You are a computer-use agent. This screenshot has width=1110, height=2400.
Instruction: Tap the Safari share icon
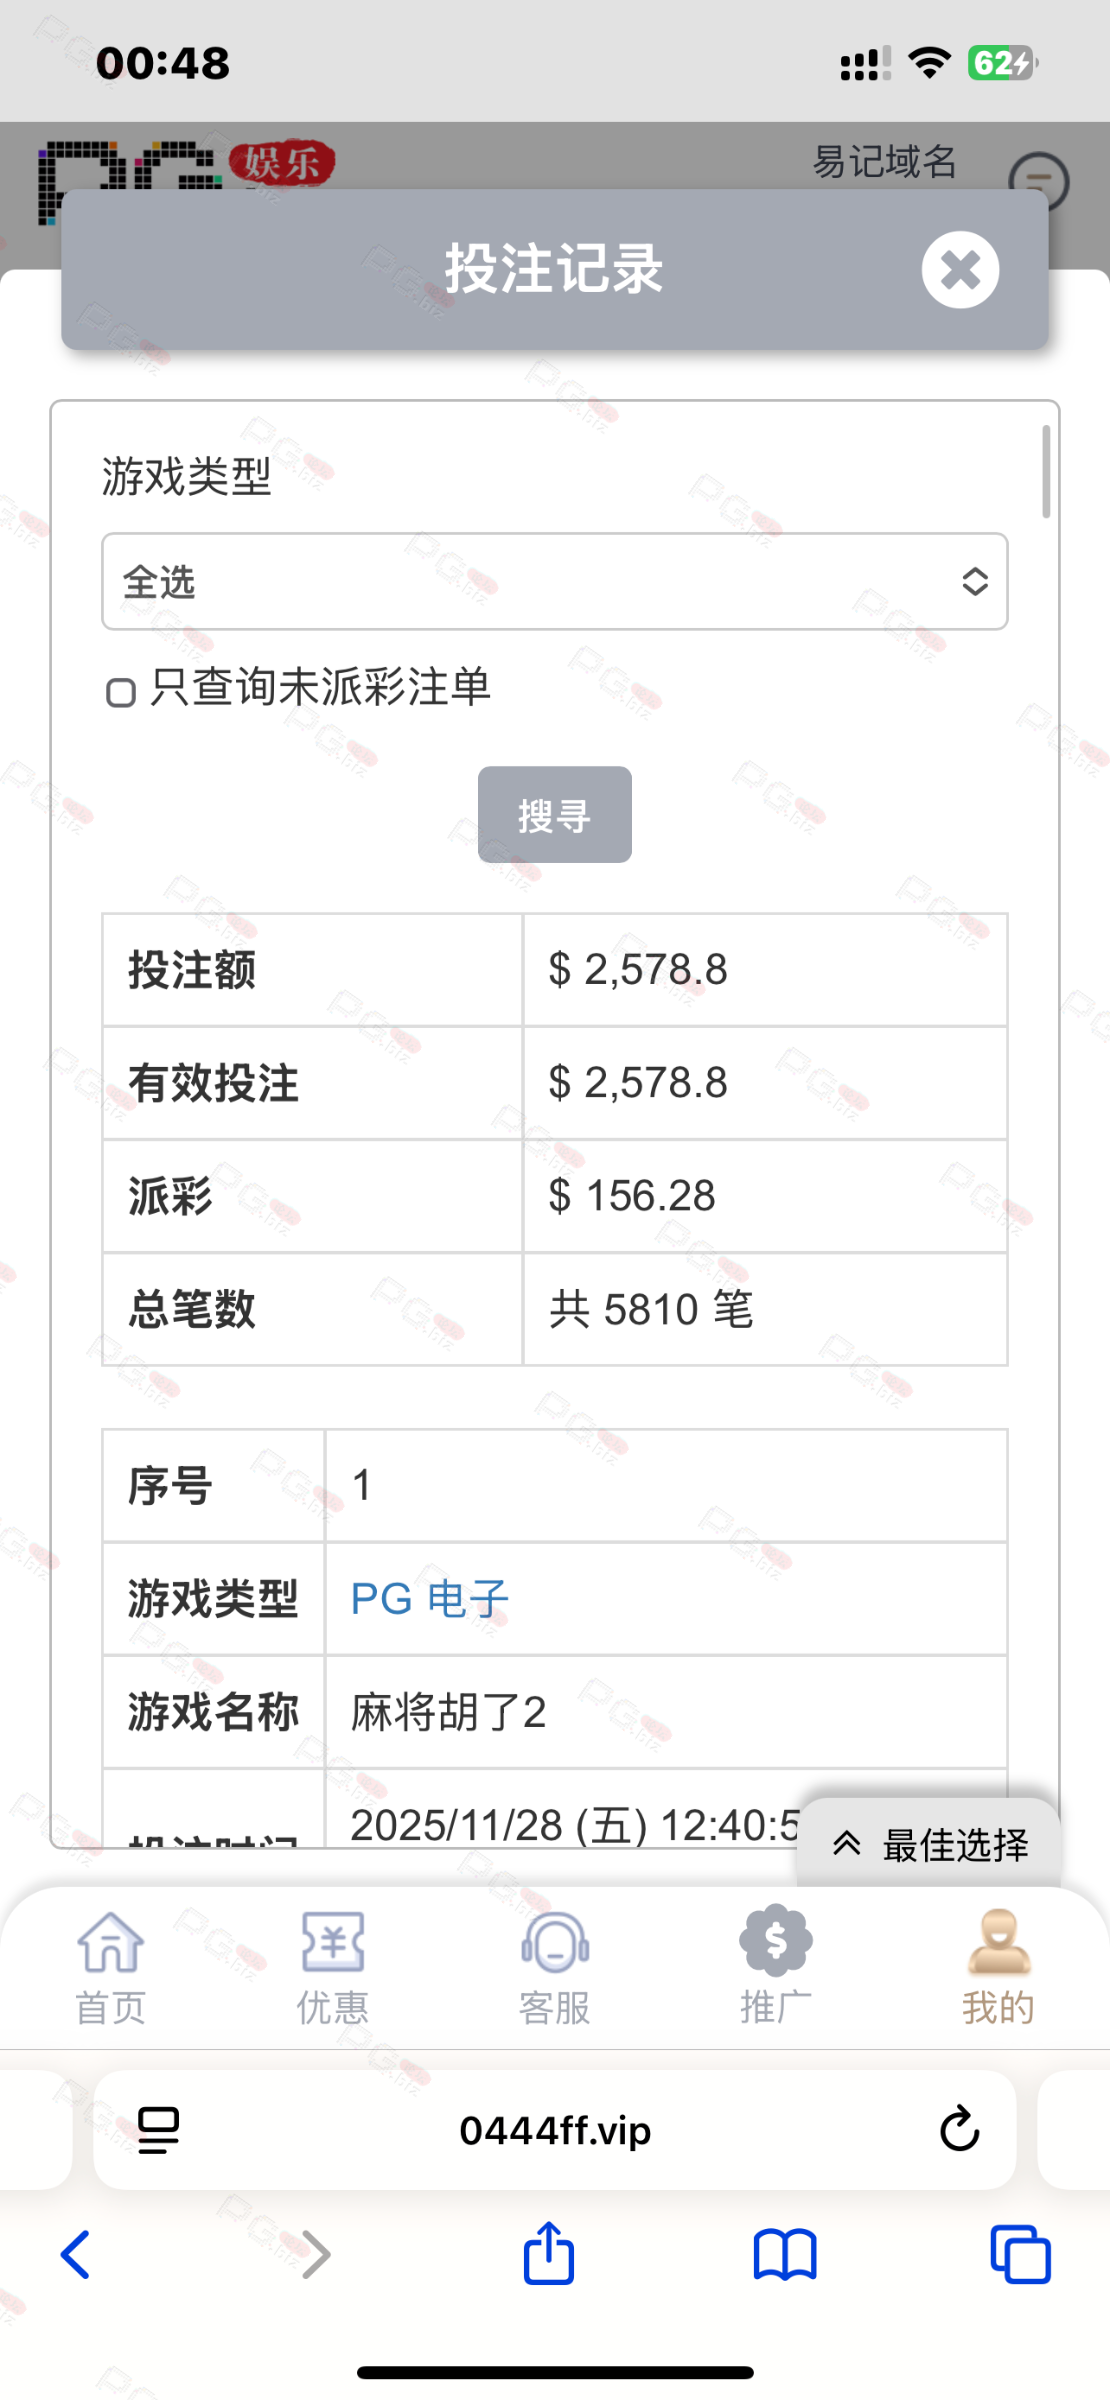549,2253
